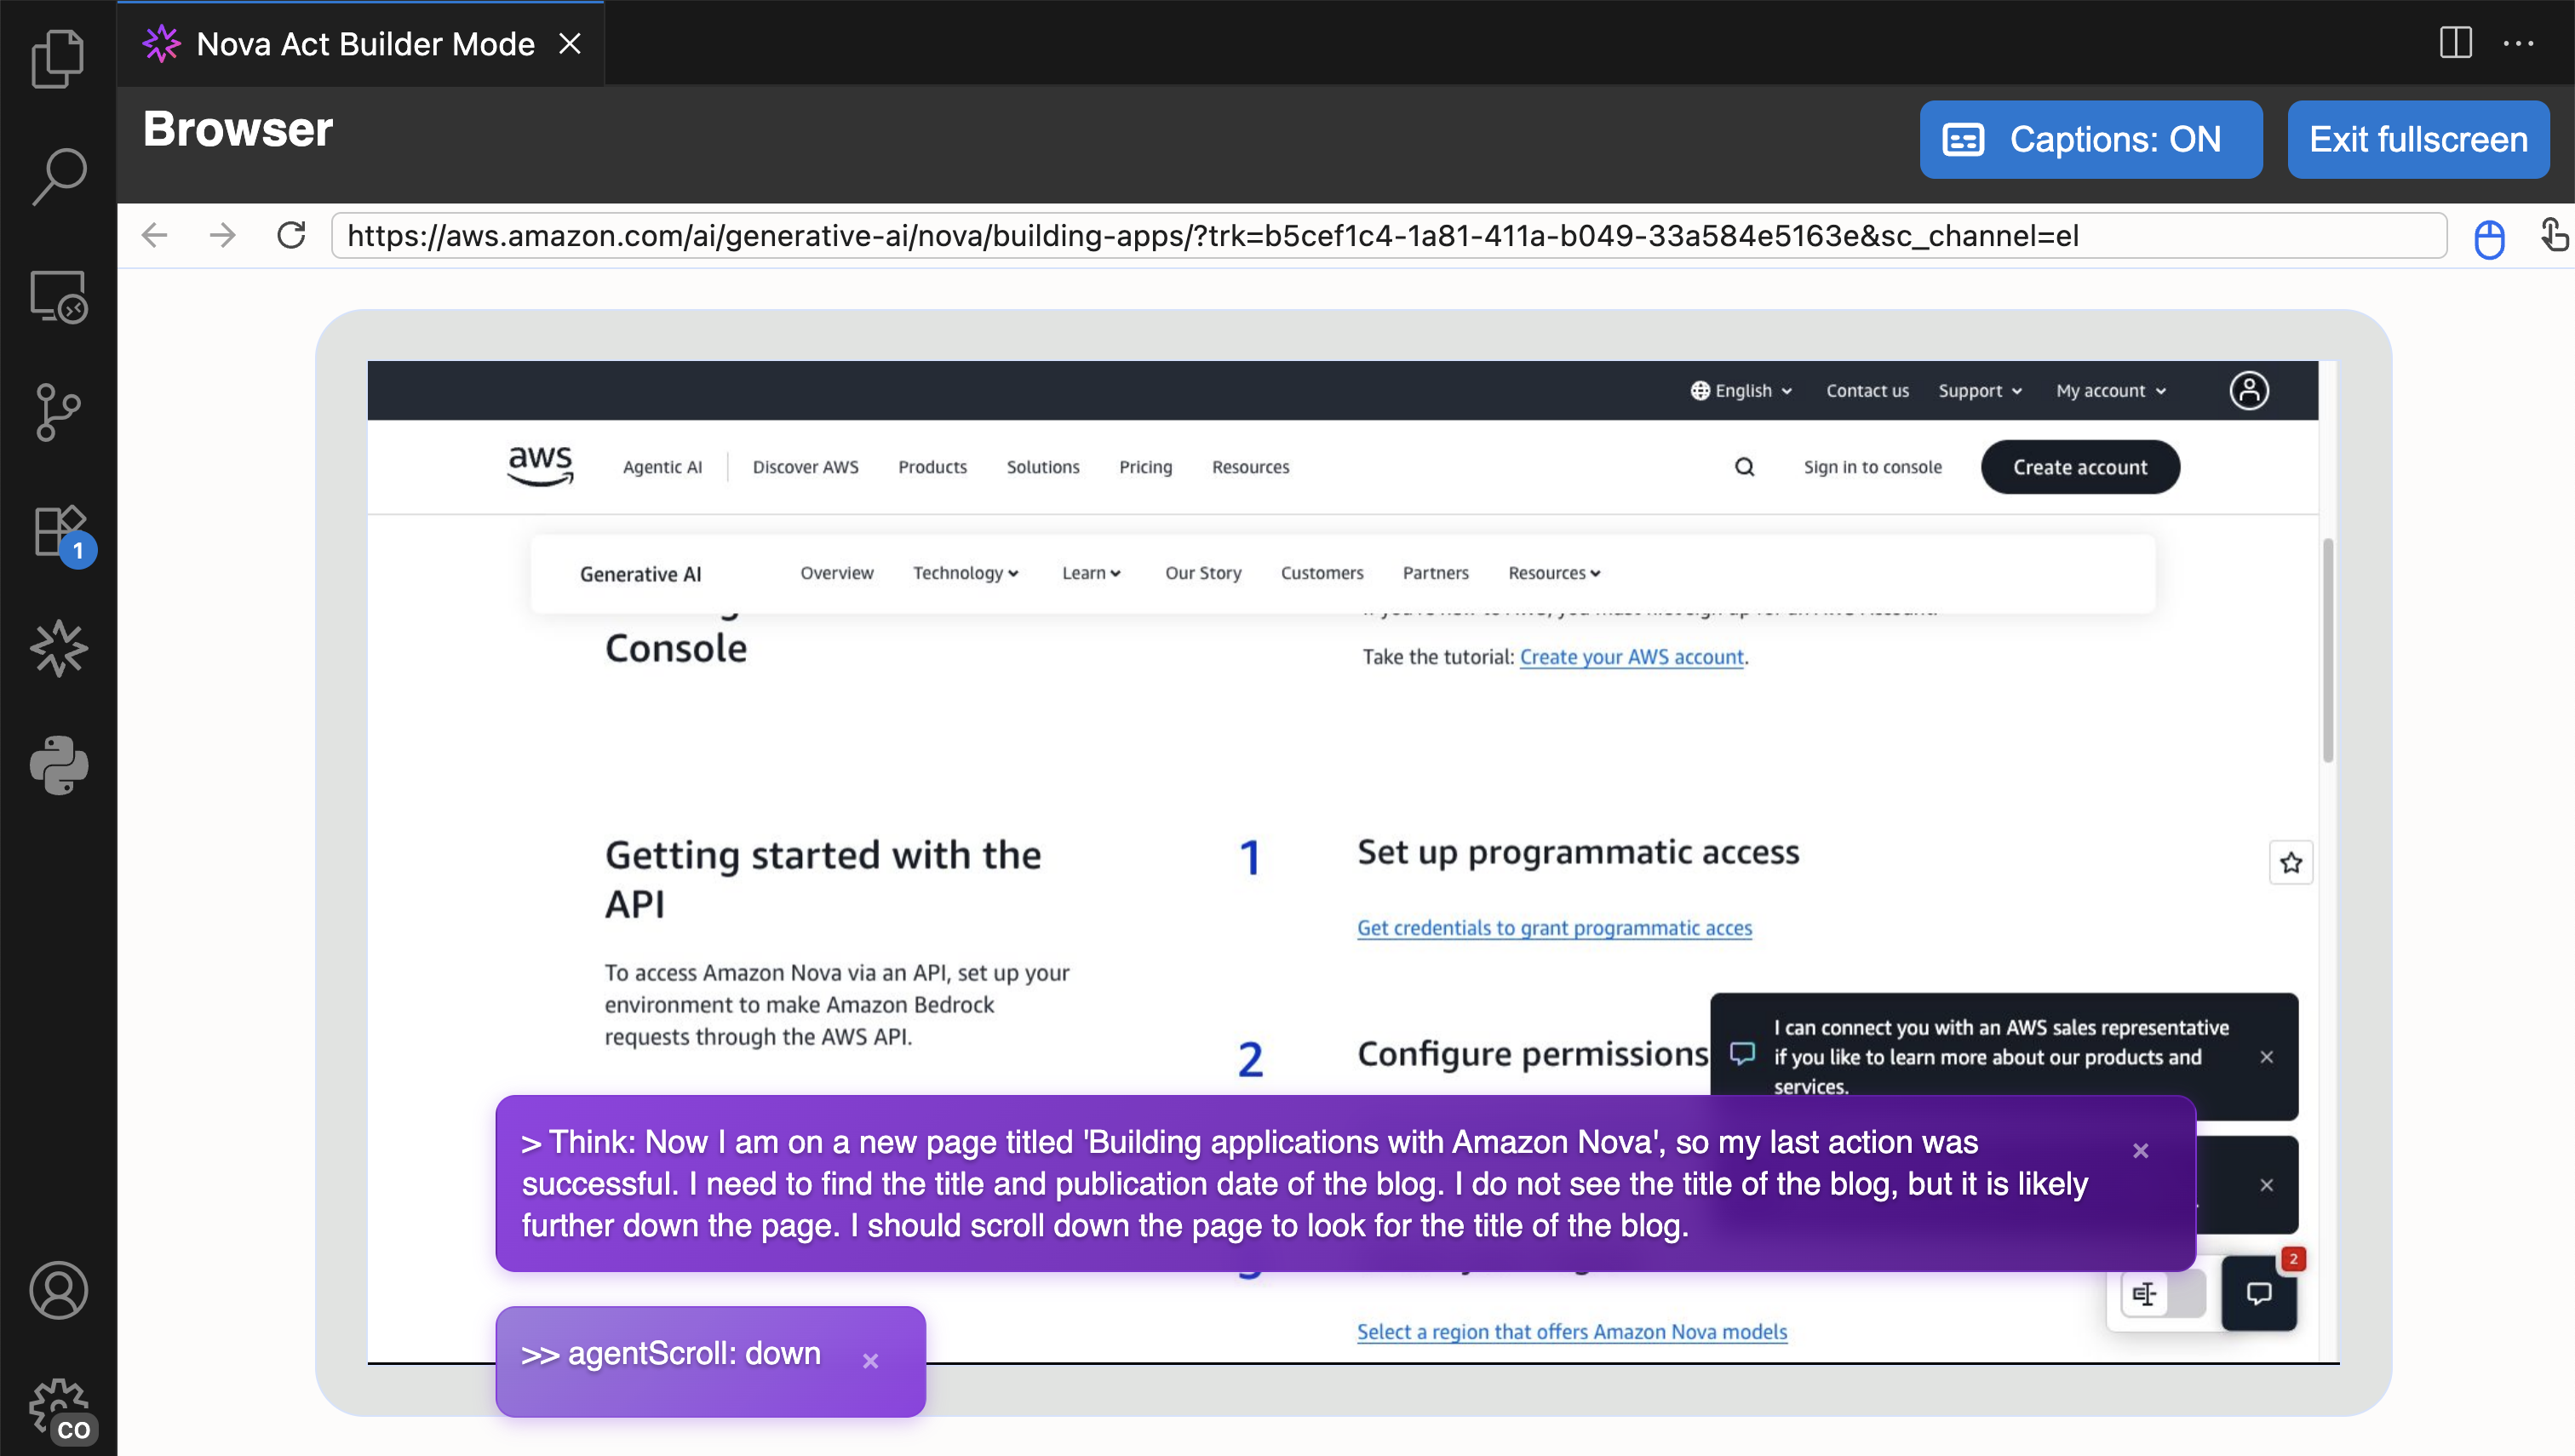Open the Search view in the activity bar
The image size is (2575, 1456).
point(58,176)
